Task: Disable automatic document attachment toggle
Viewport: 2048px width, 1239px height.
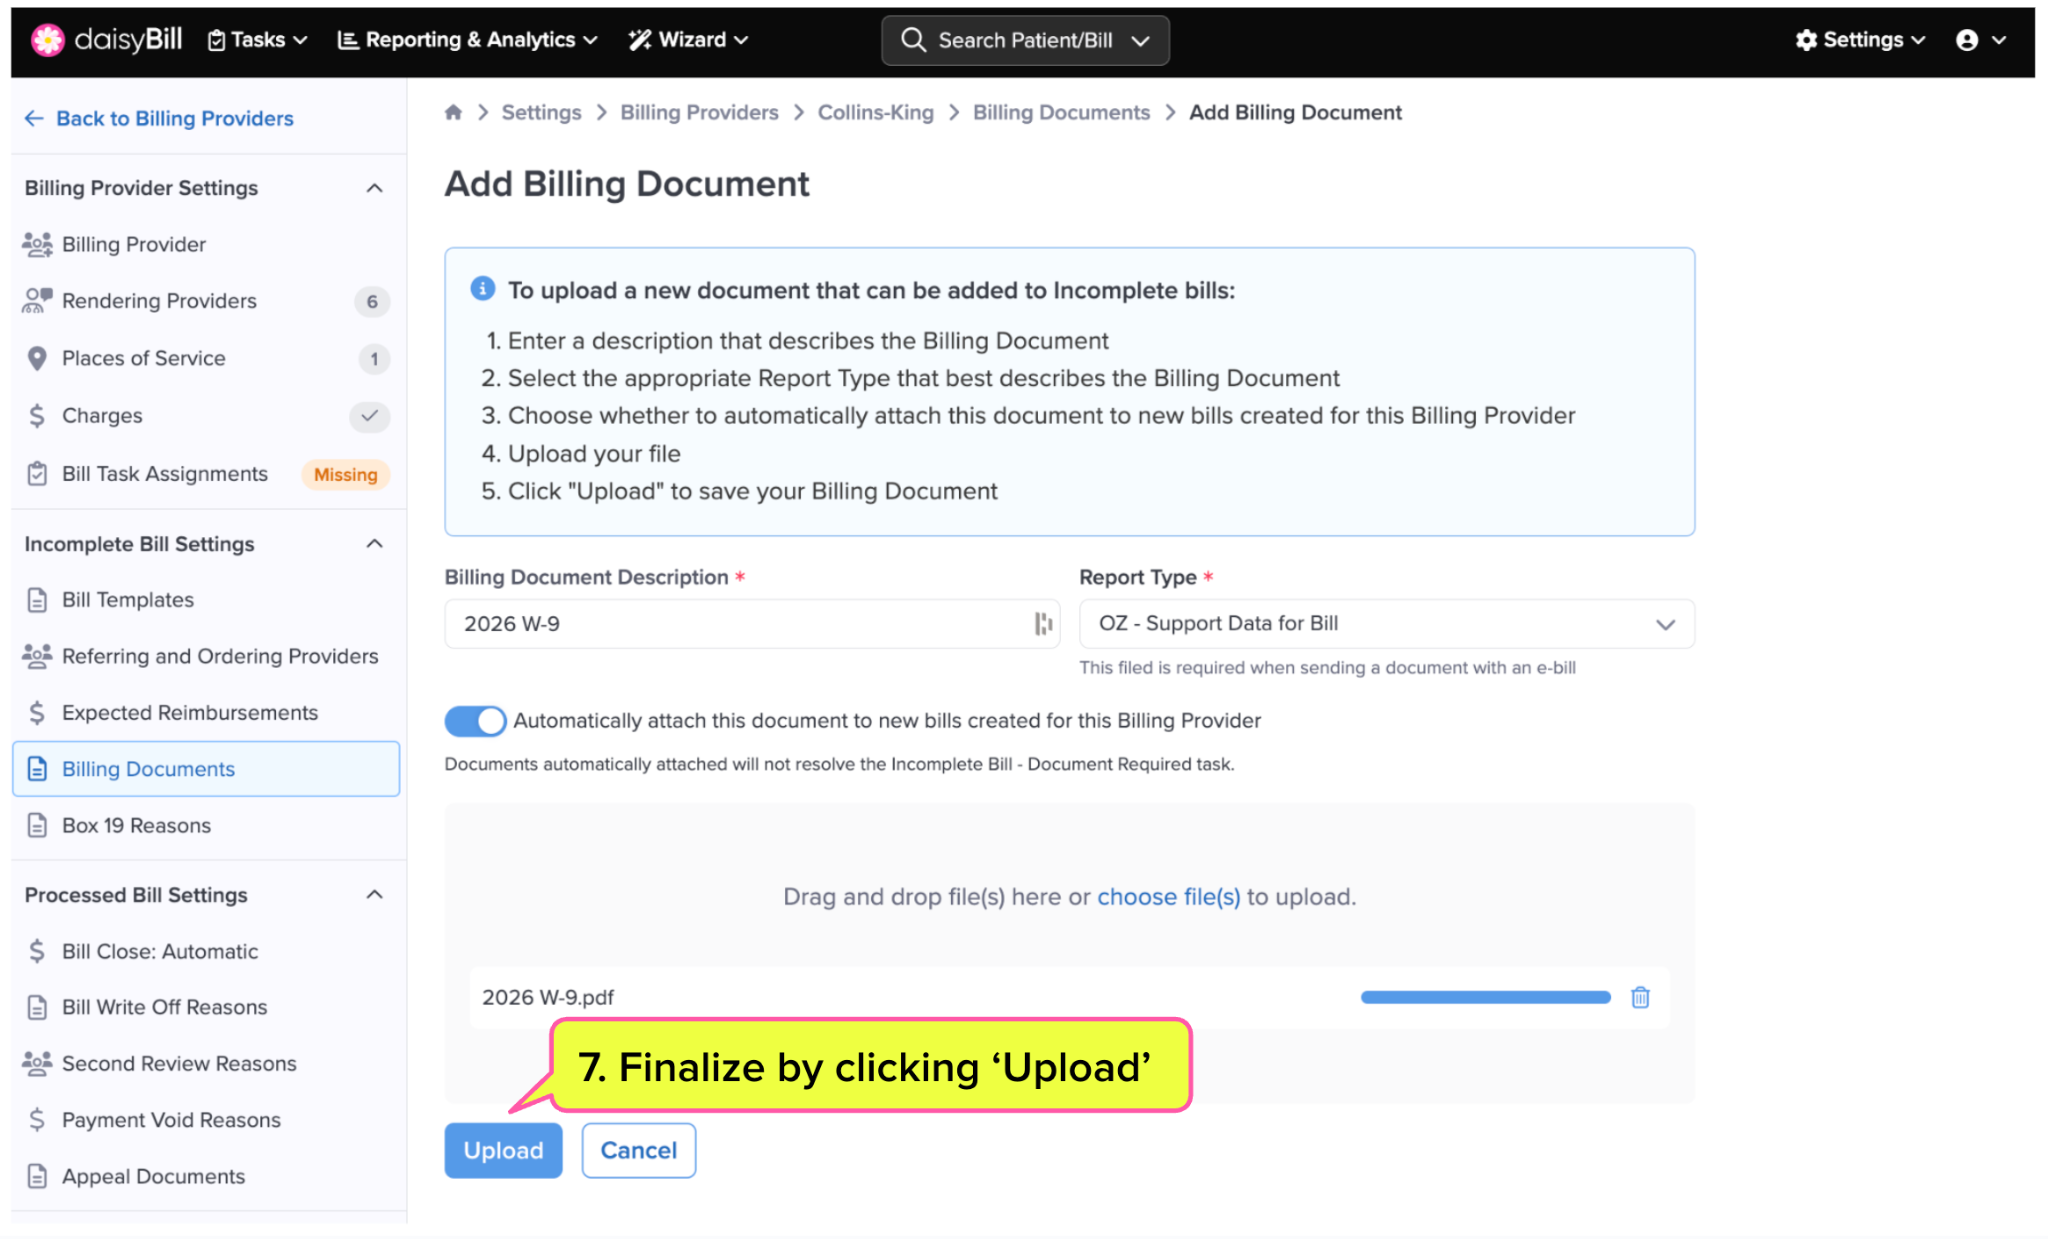Action: click(475, 721)
